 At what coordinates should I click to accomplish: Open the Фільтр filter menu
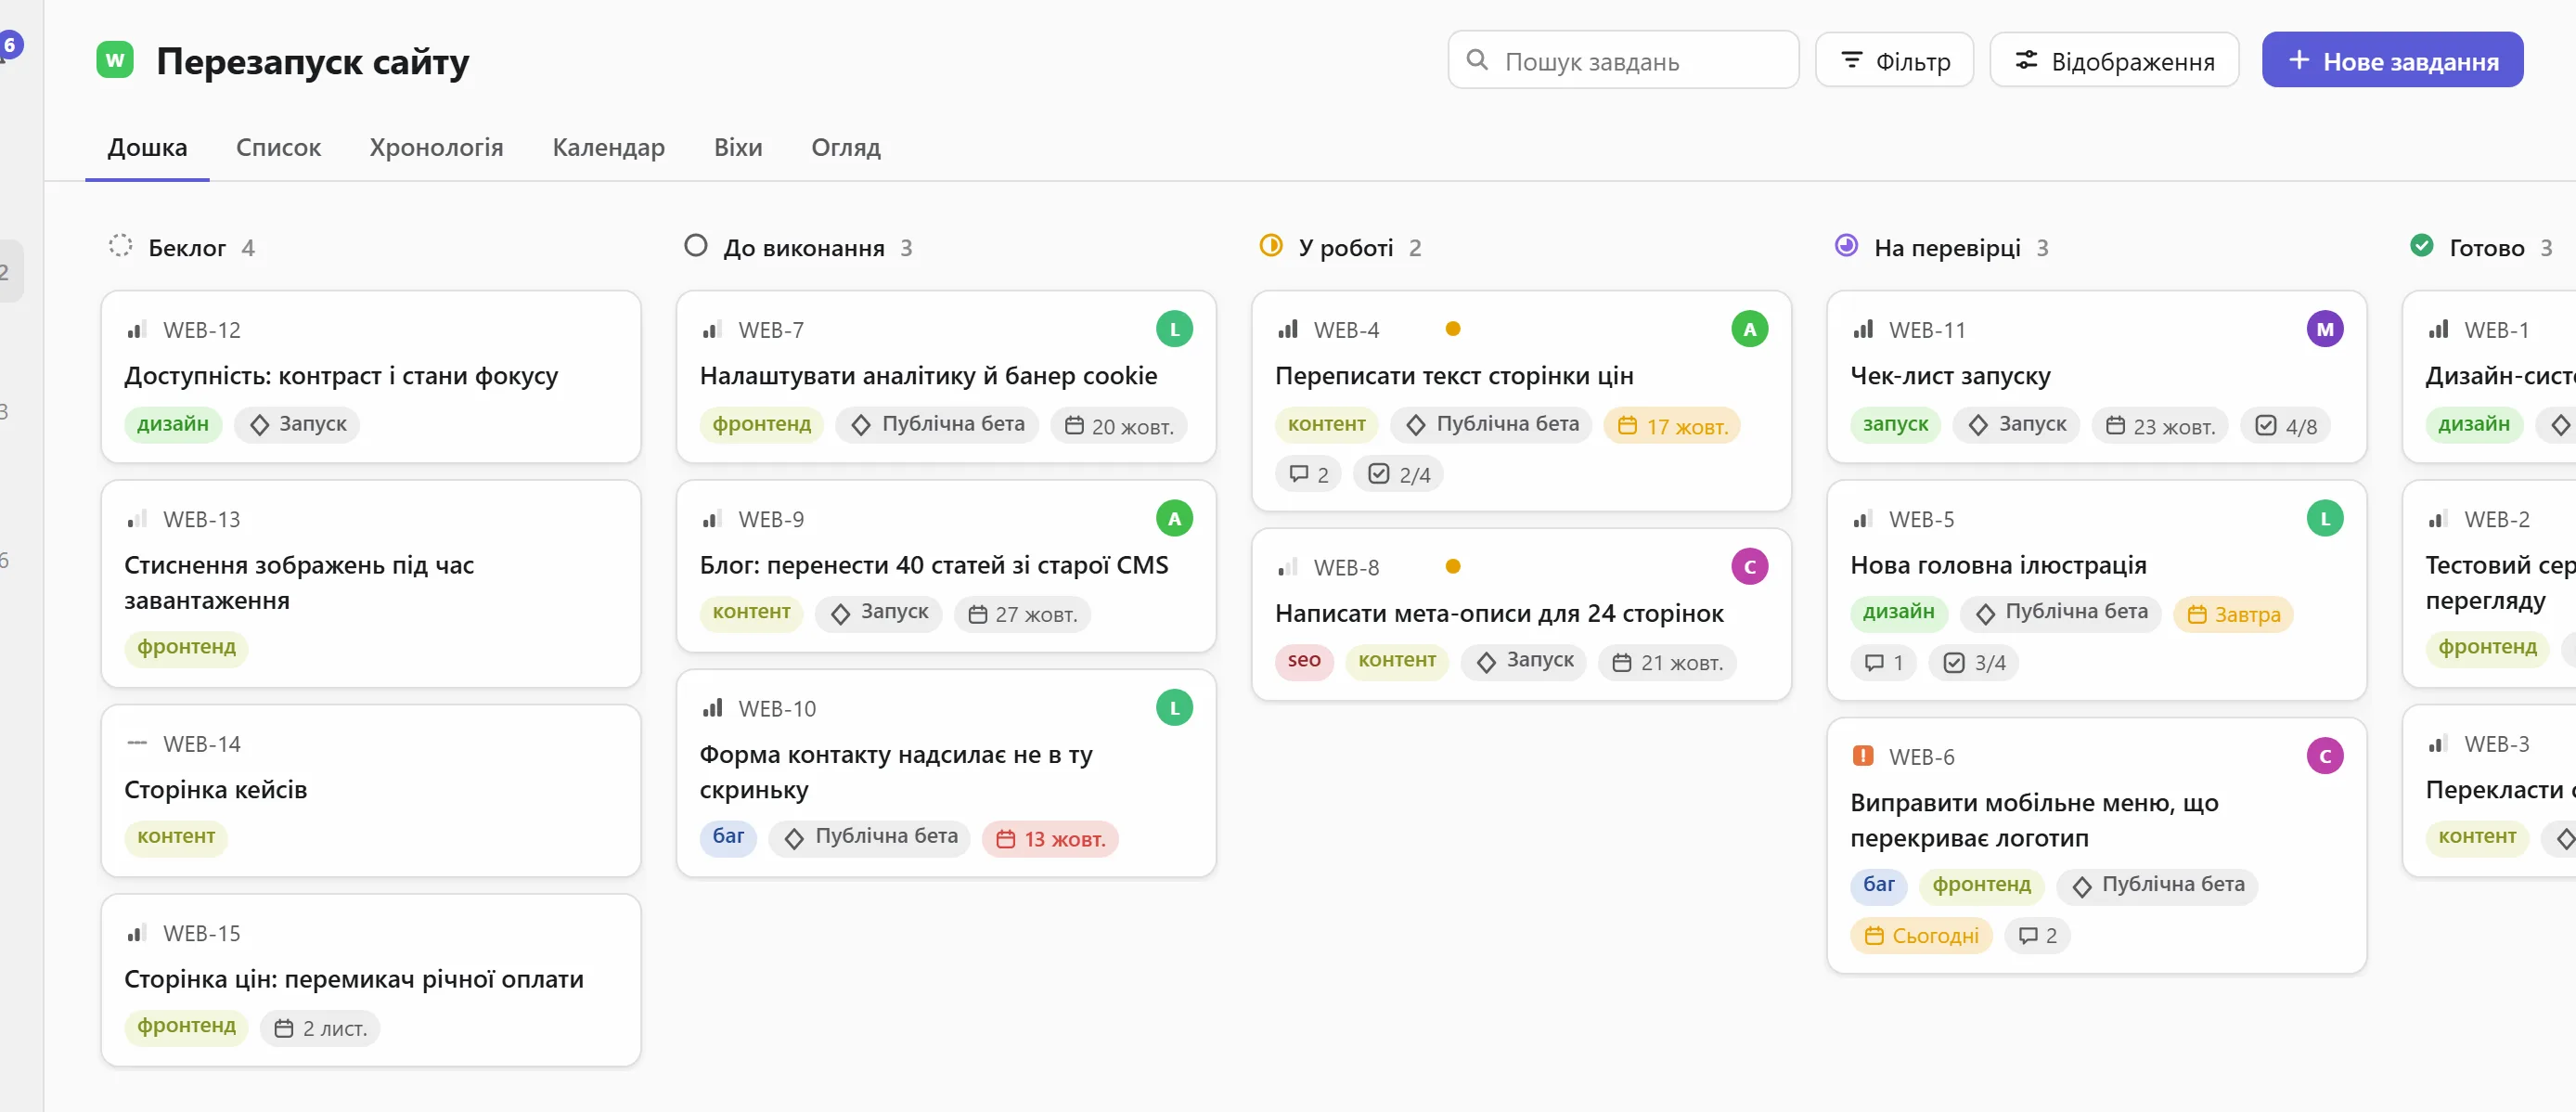(1894, 60)
